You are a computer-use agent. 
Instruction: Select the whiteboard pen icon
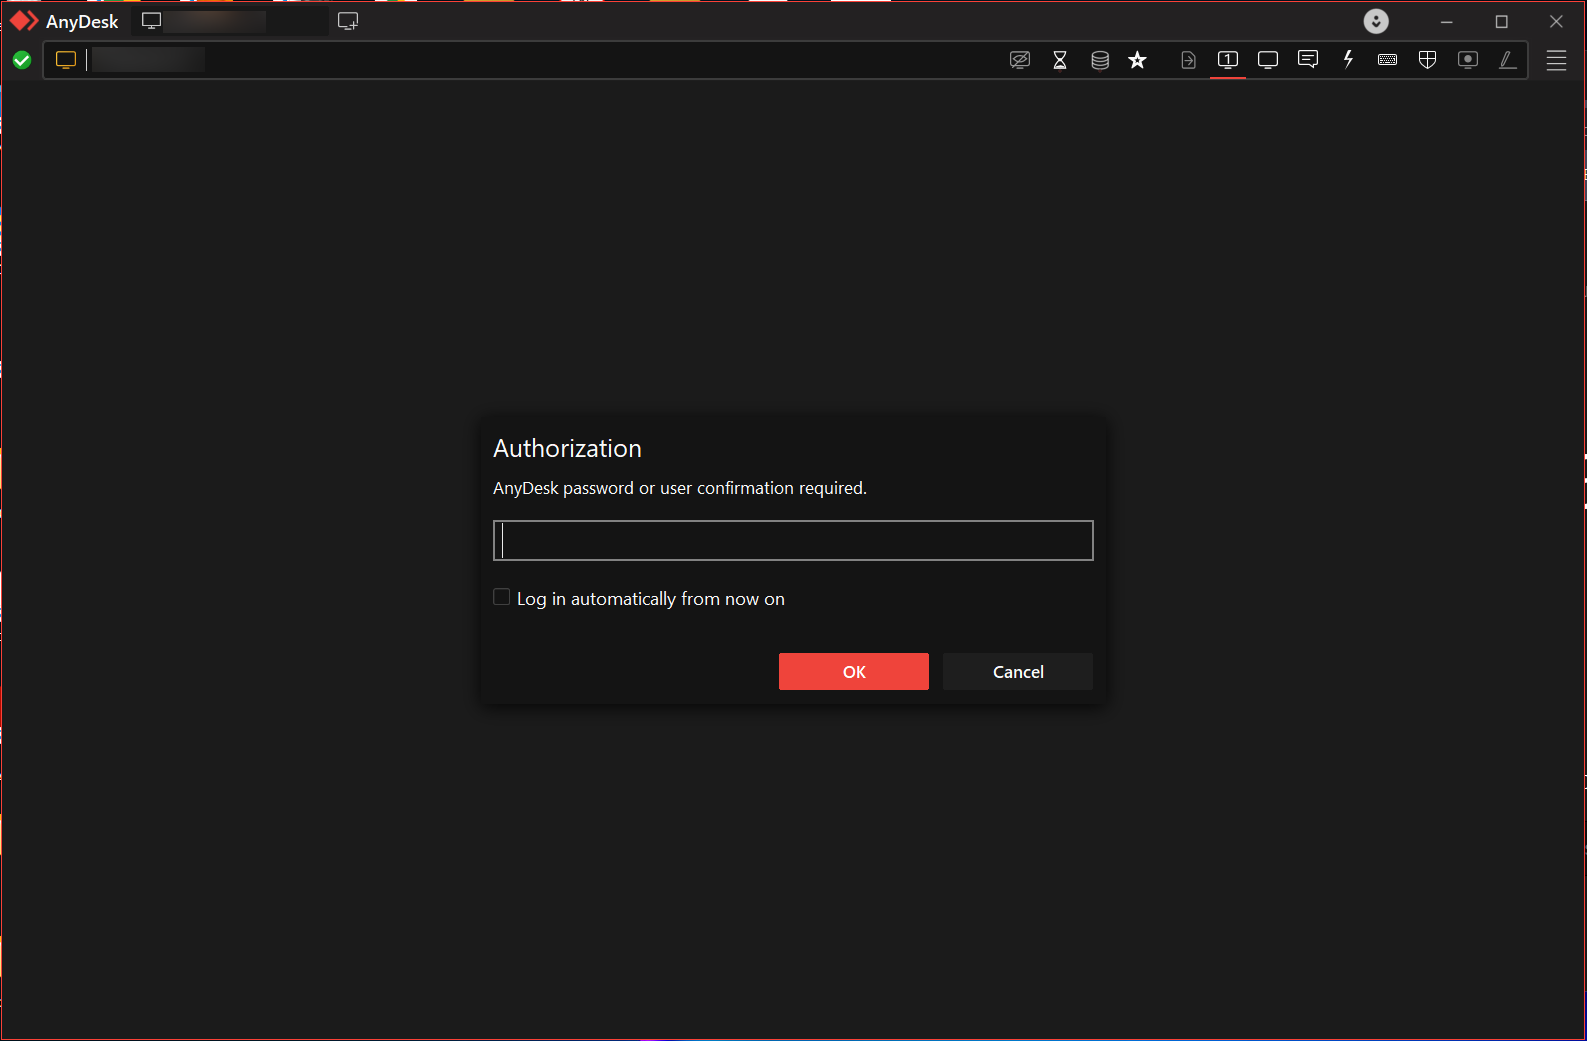(1507, 60)
